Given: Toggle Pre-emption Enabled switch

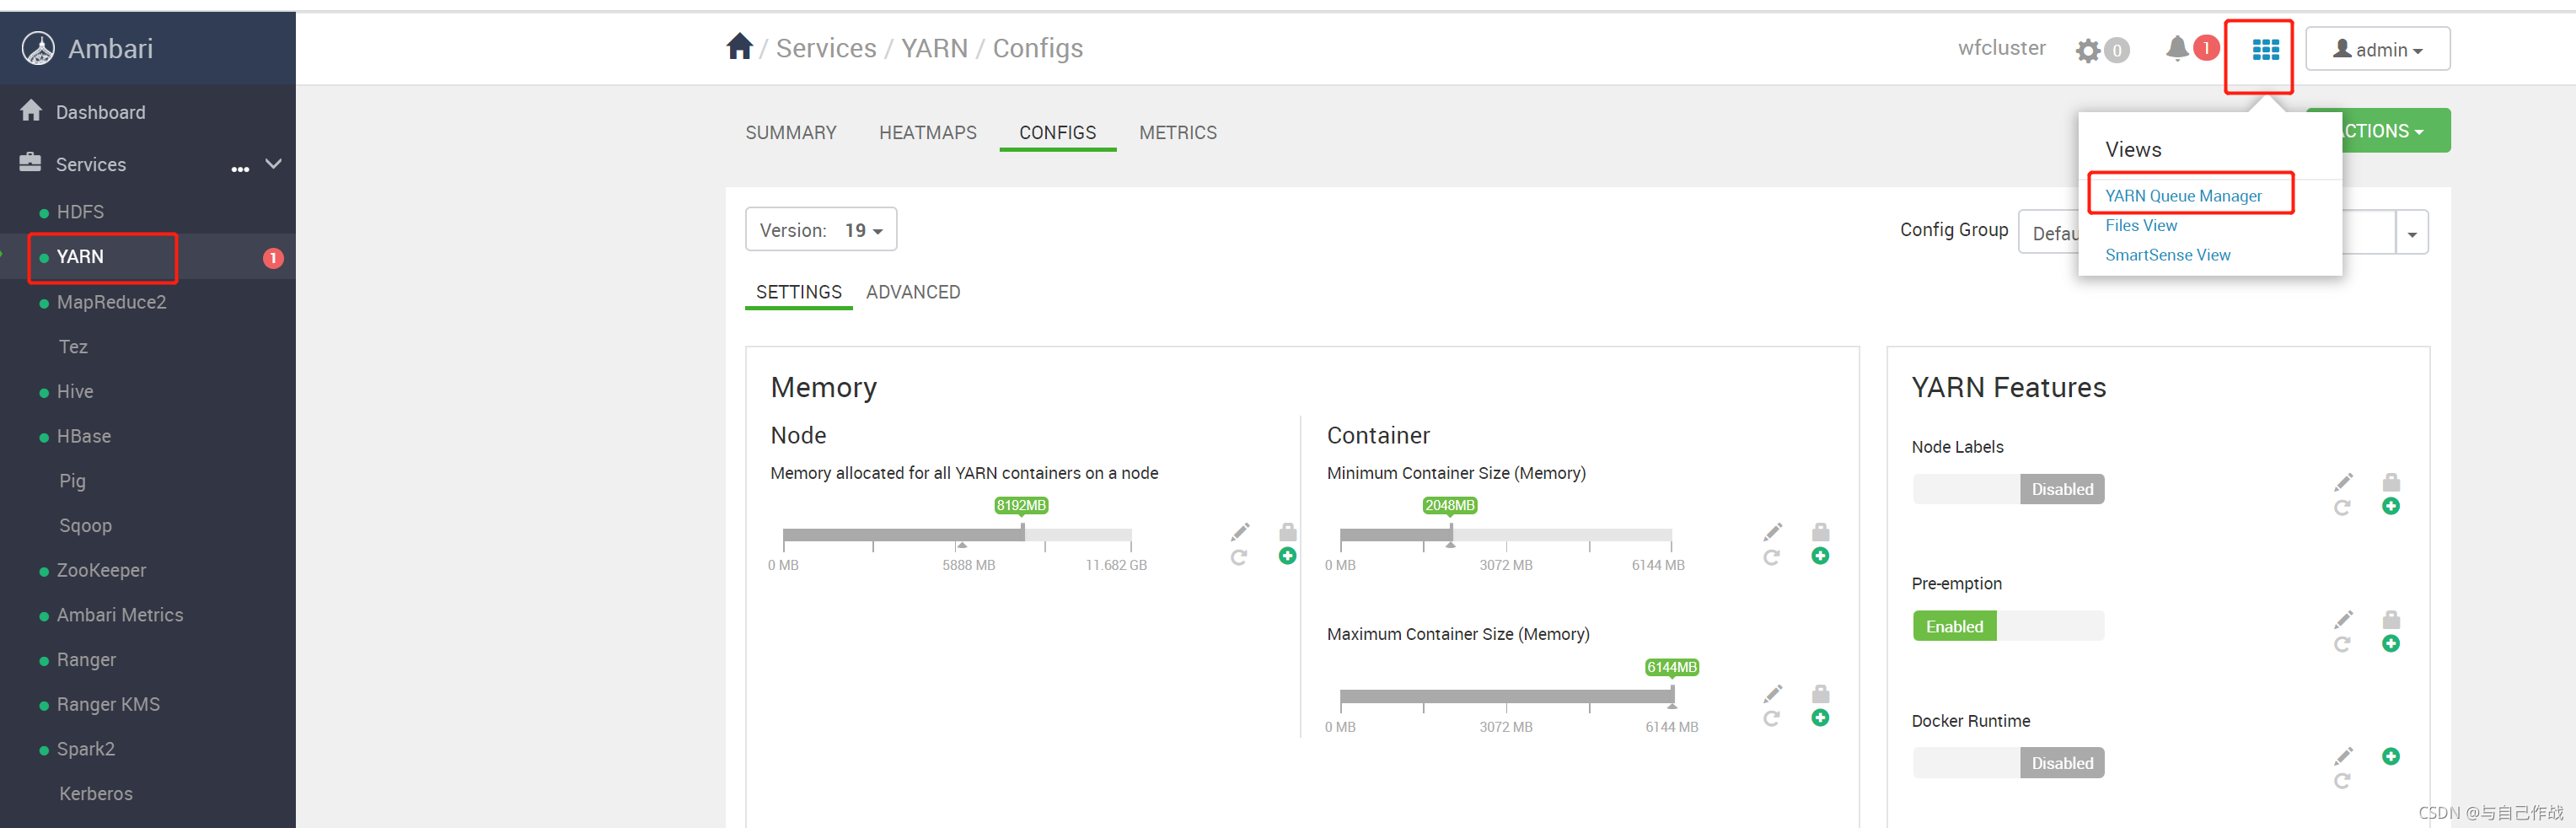Looking at the screenshot, I should pyautogui.click(x=2008, y=626).
